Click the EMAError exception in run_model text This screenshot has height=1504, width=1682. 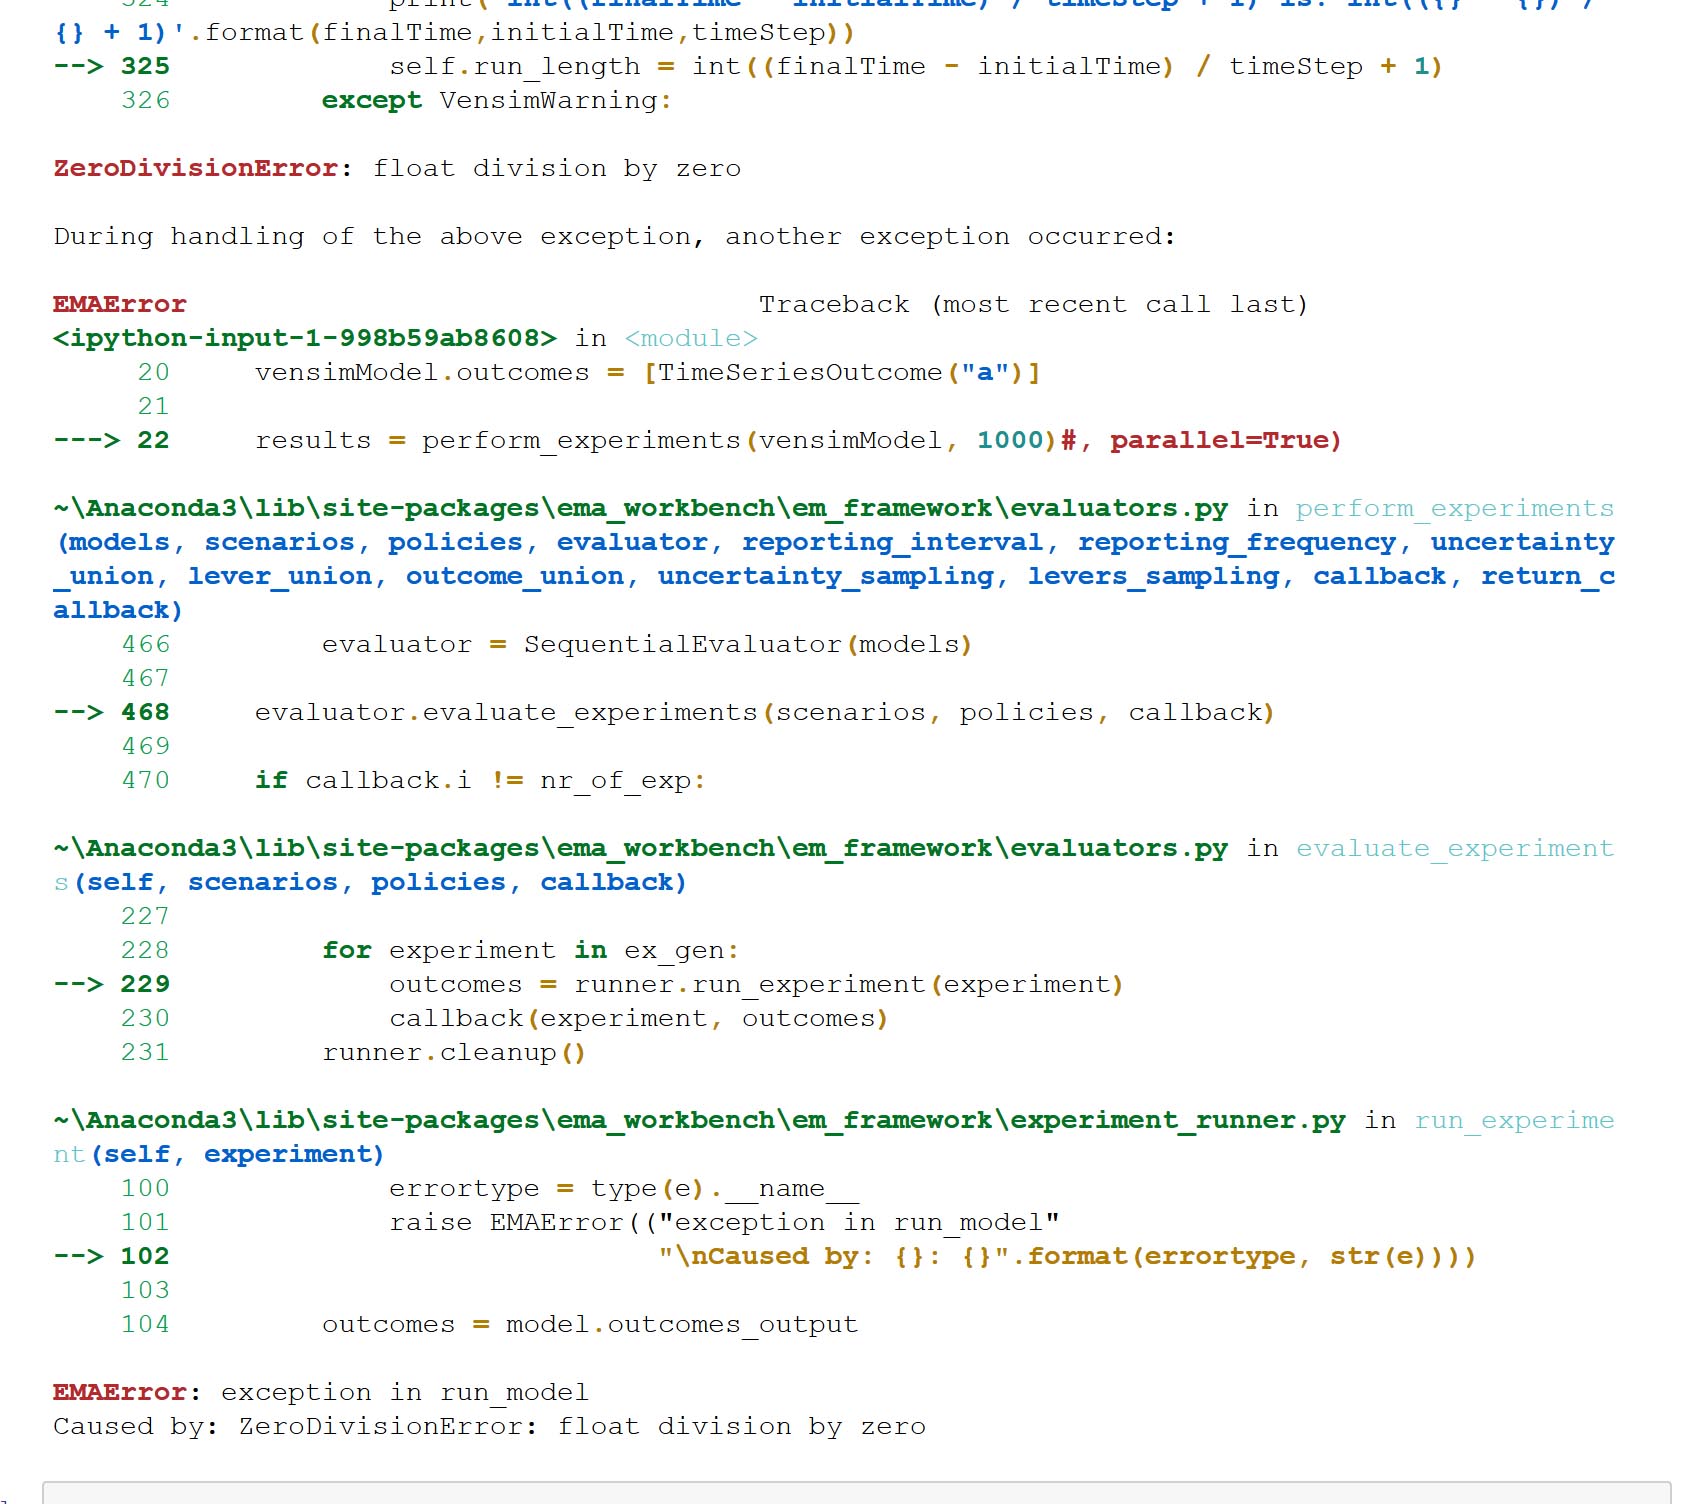320,1392
